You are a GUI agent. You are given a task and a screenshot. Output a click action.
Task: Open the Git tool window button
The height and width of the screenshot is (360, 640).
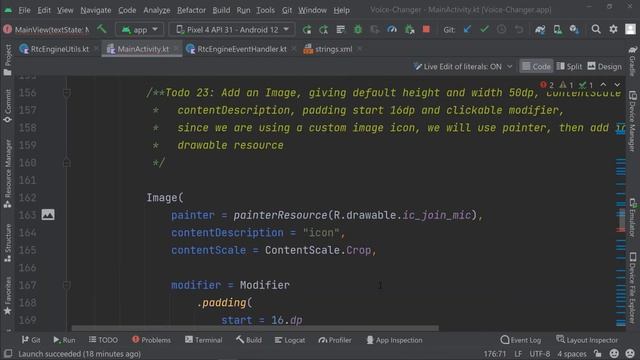(x=31, y=340)
